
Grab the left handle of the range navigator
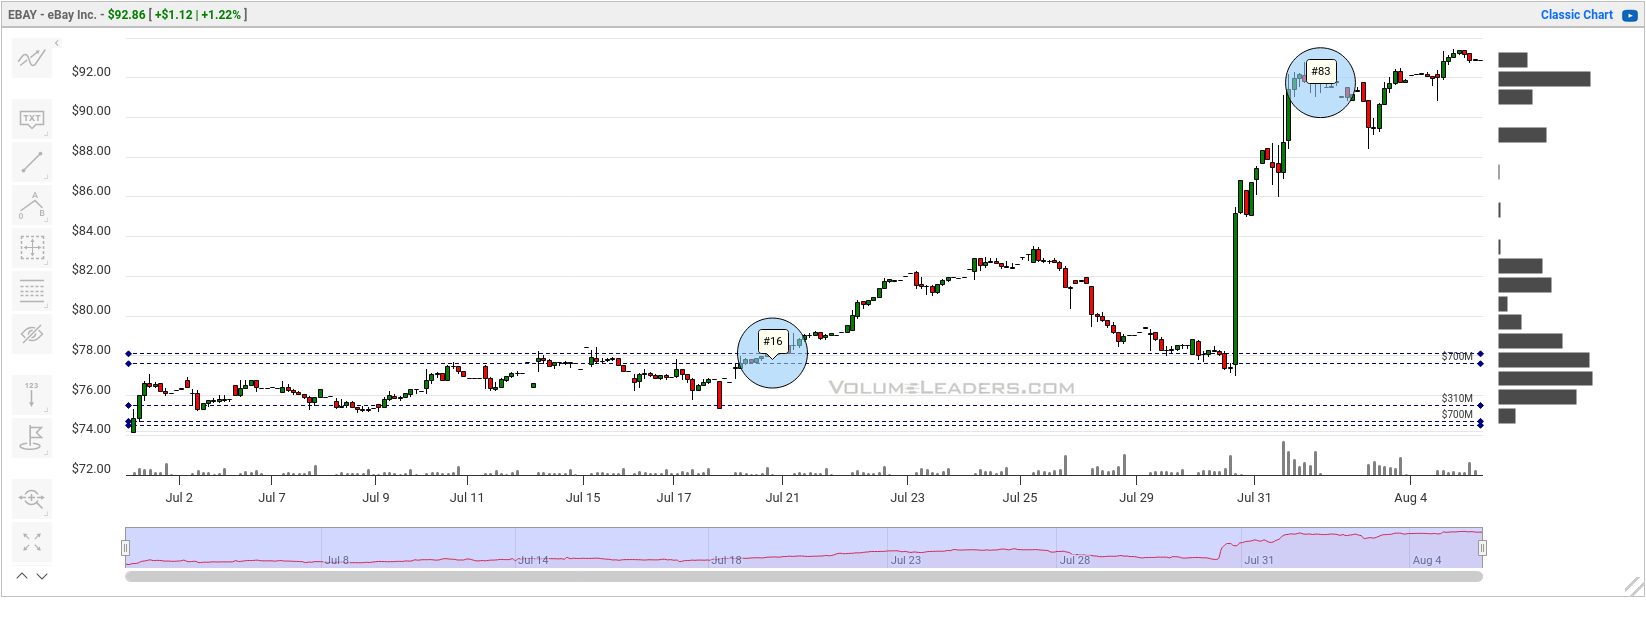pos(125,547)
